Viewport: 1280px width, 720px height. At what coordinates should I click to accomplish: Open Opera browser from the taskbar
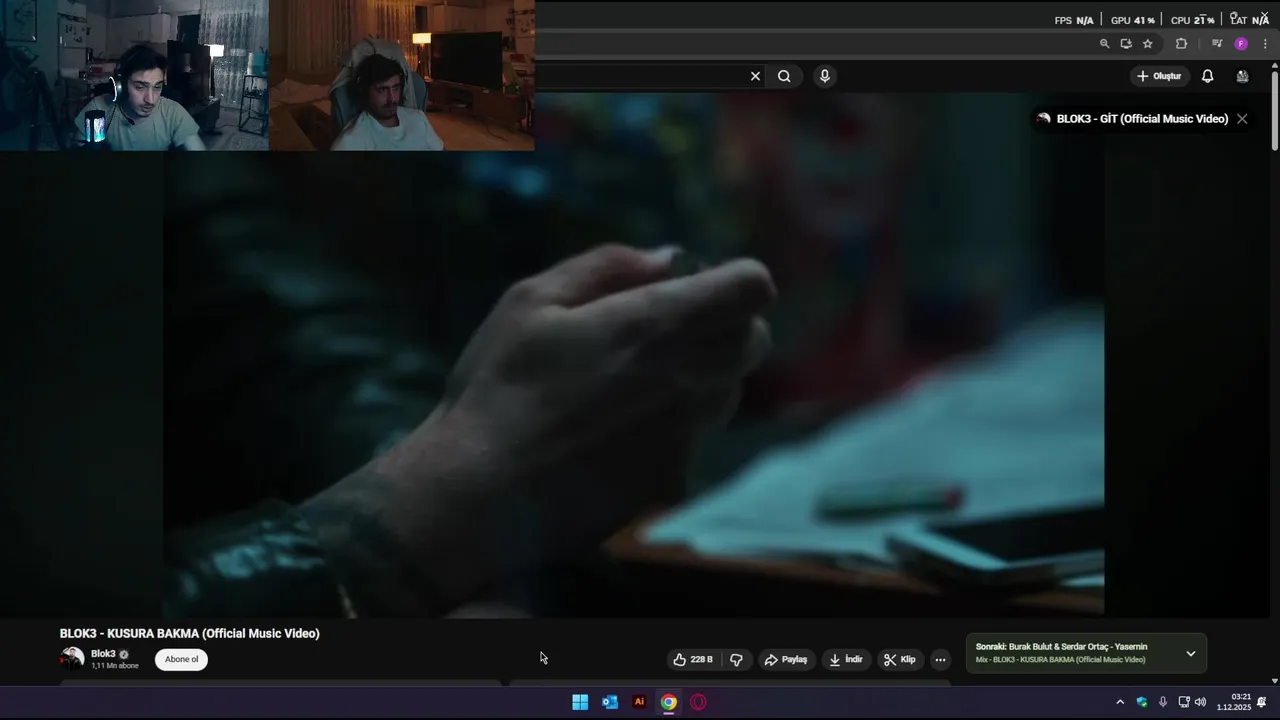[x=698, y=702]
